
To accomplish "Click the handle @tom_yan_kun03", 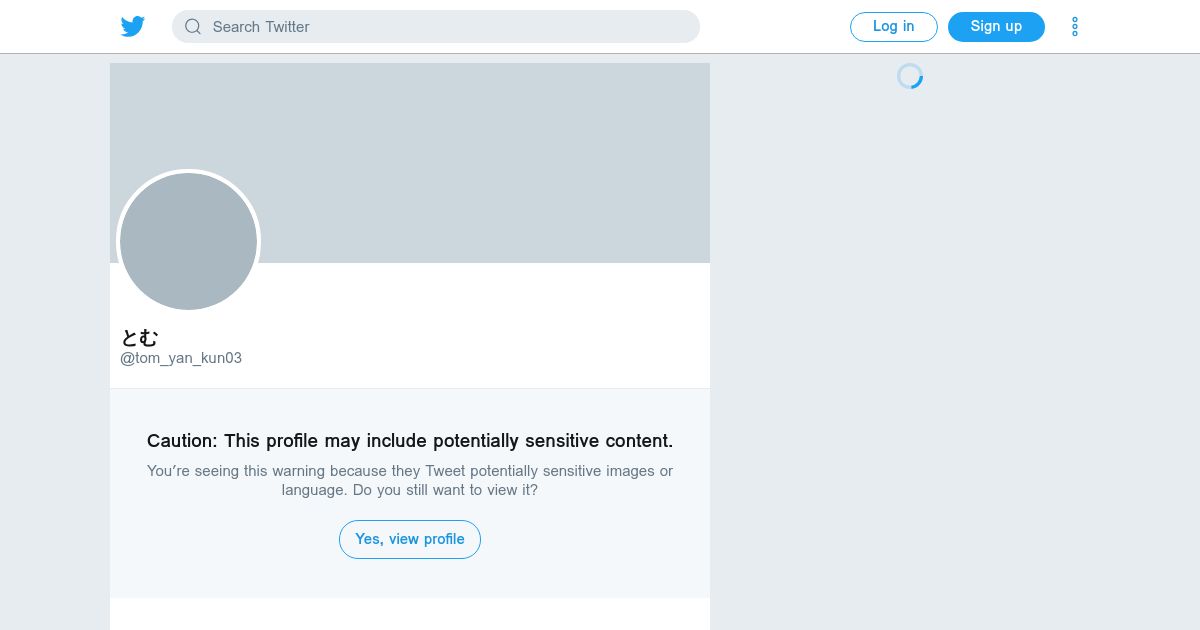I will coord(181,358).
